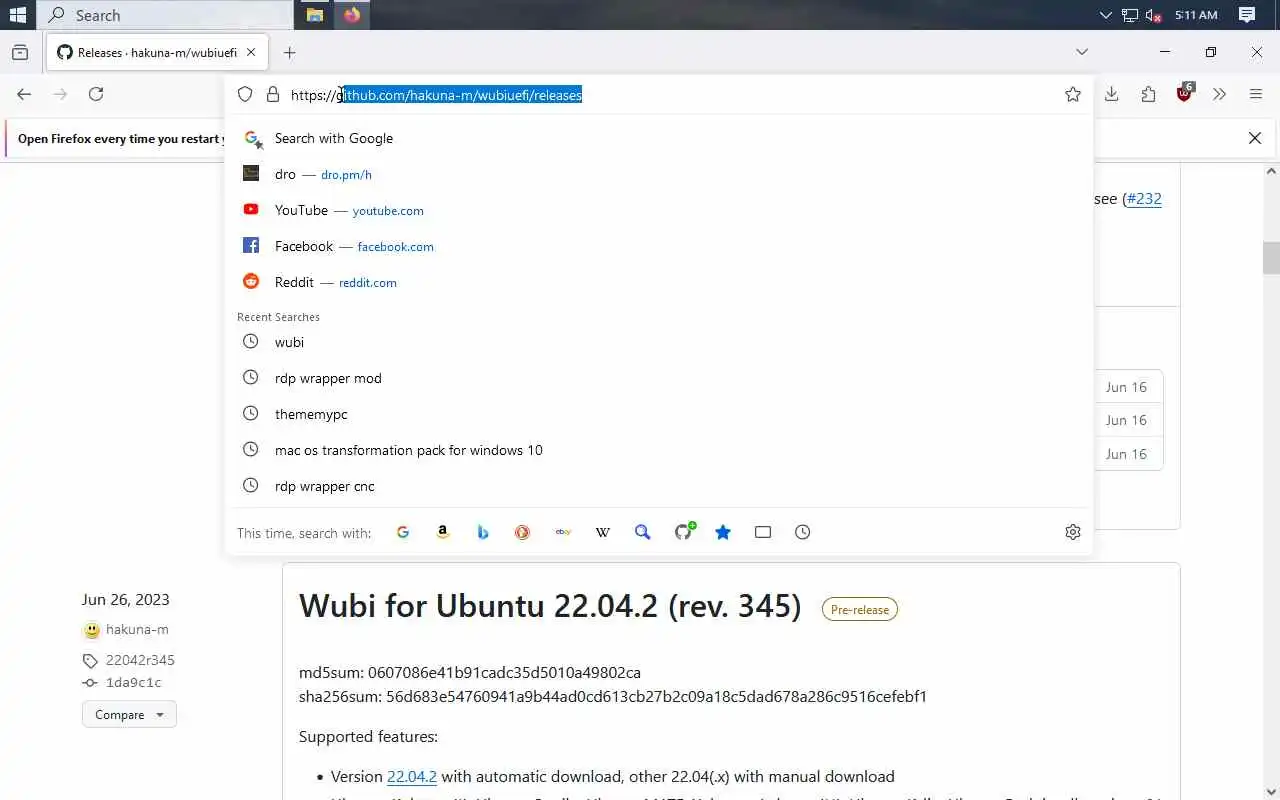Search this time with DuckDuckGo

click(522, 532)
